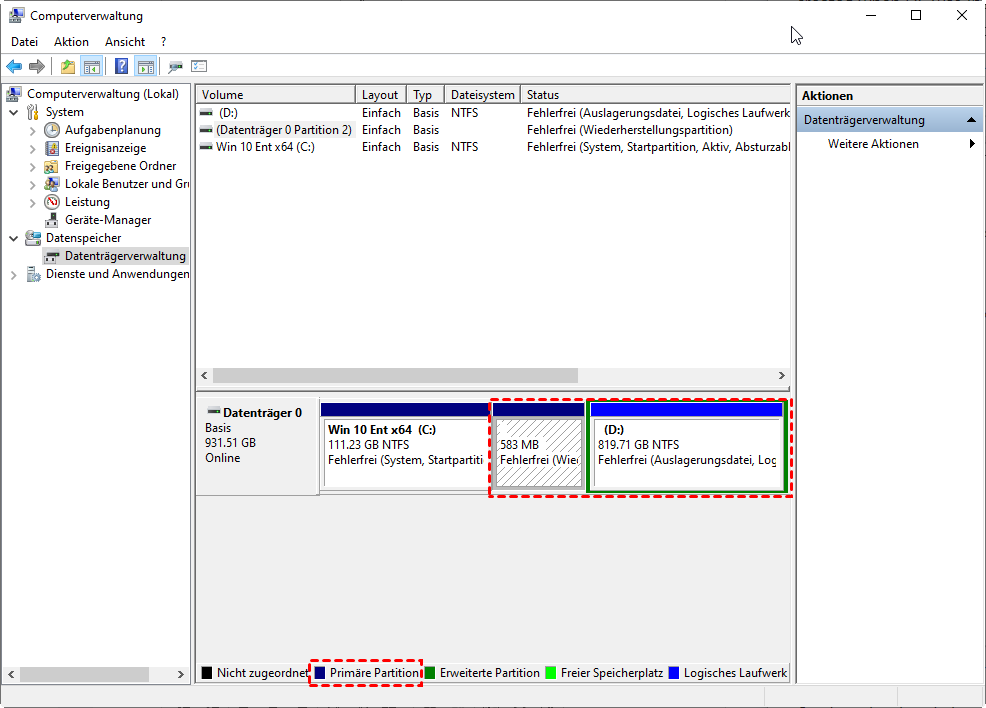Open Help with the question mark icon

(121, 67)
